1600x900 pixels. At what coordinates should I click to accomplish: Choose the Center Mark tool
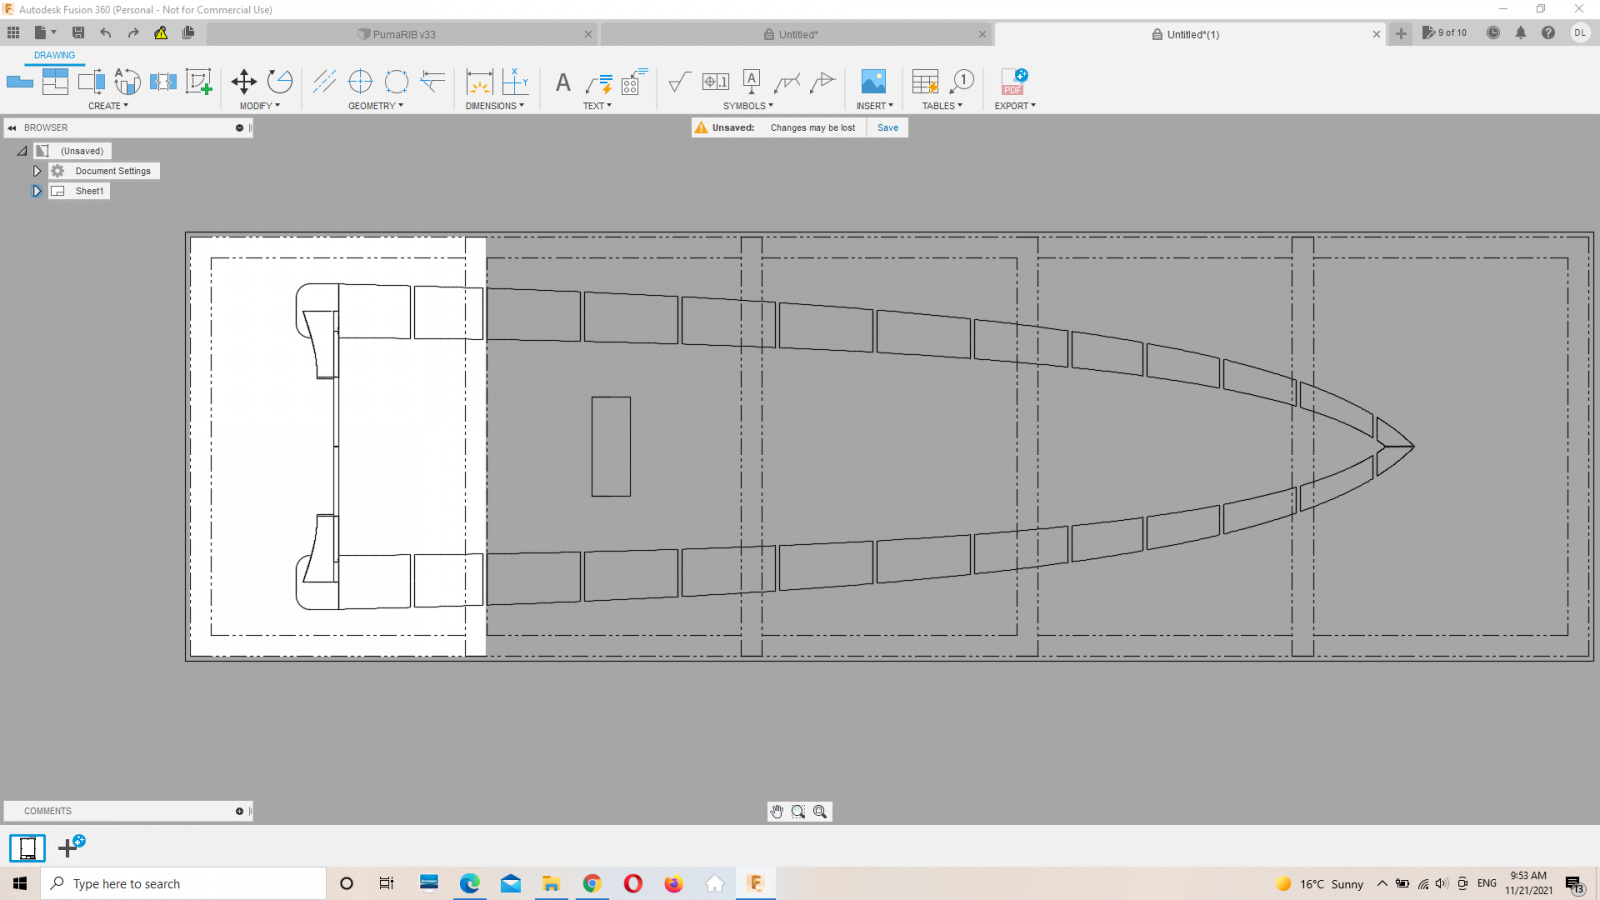click(x=360, y=81)
